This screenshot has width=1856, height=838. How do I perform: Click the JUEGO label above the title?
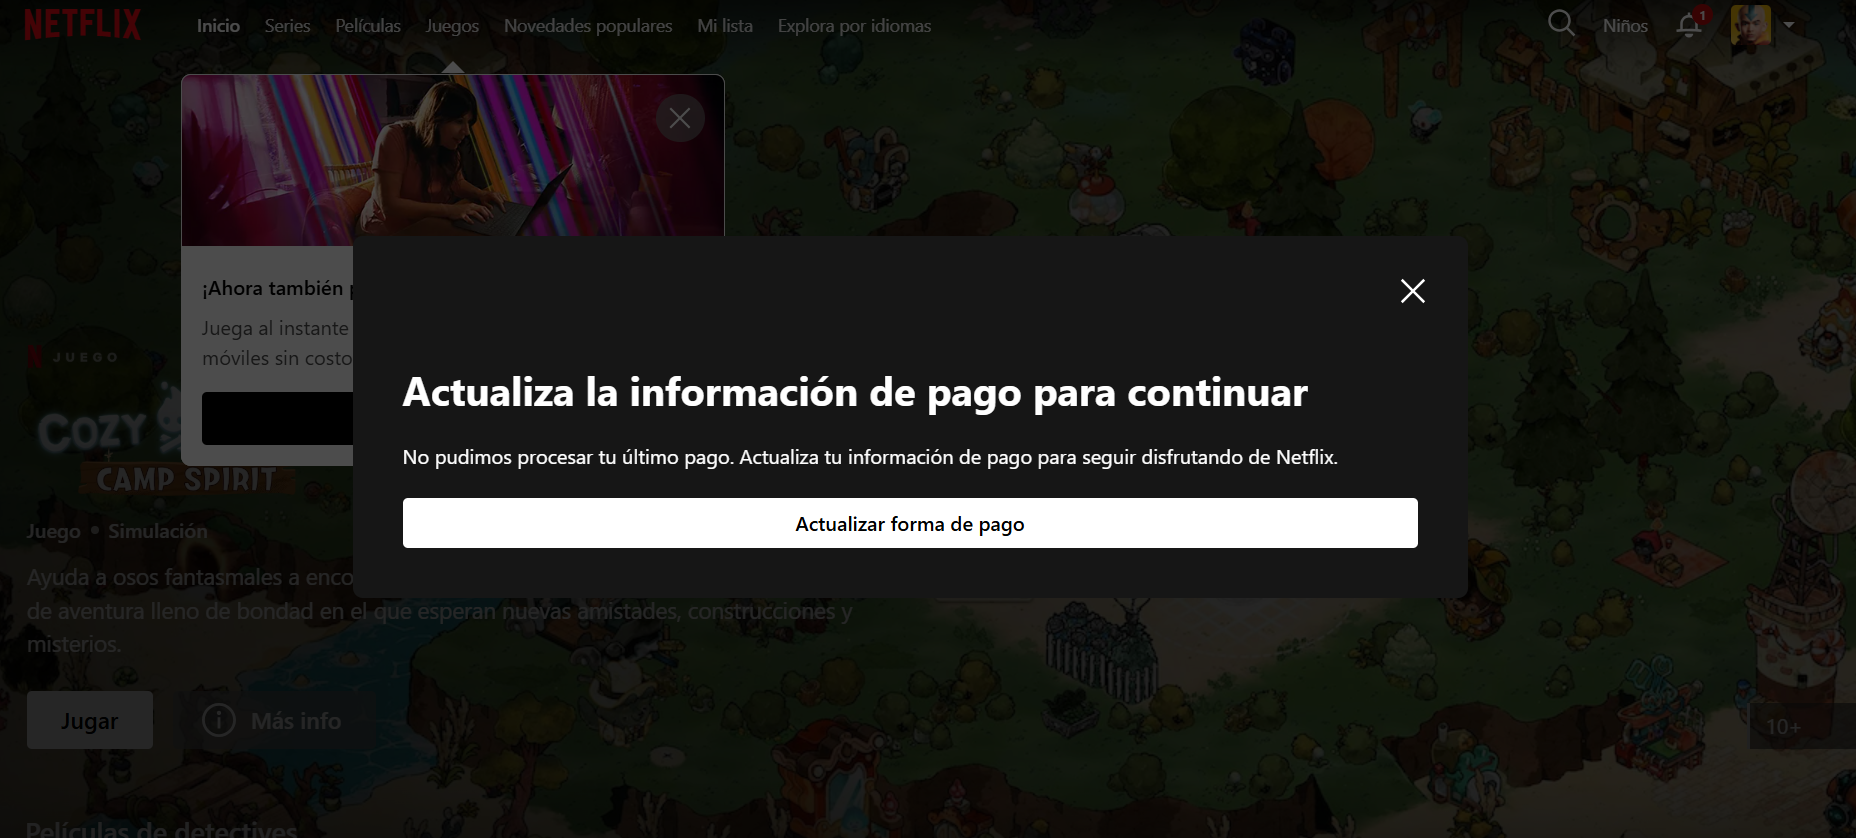coord(86,357)
